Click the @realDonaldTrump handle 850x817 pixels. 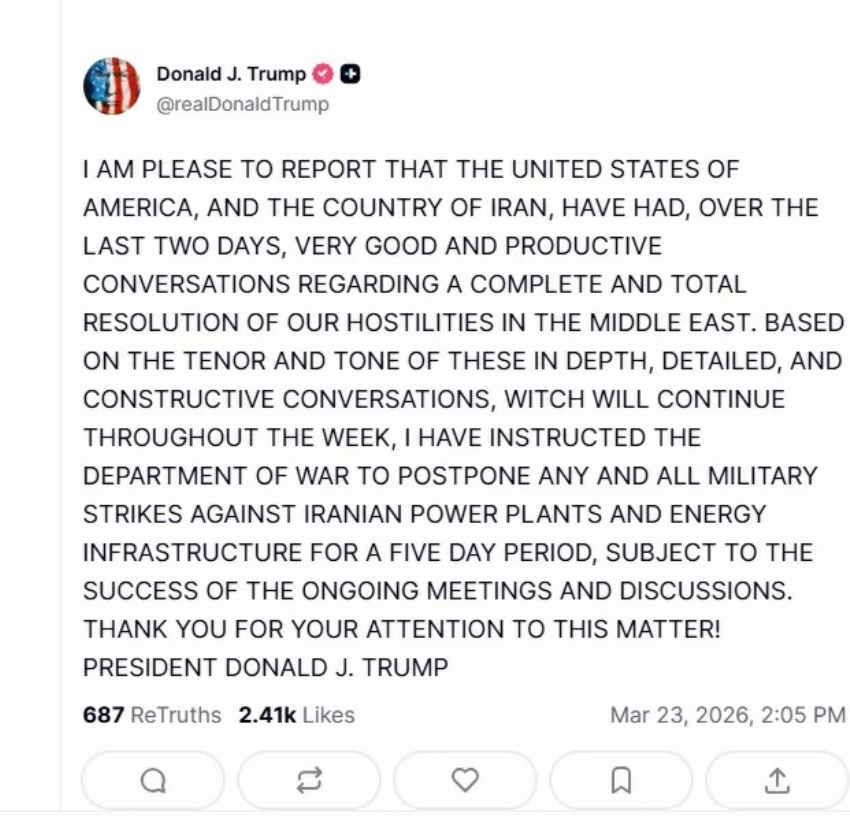coord(243,104)
